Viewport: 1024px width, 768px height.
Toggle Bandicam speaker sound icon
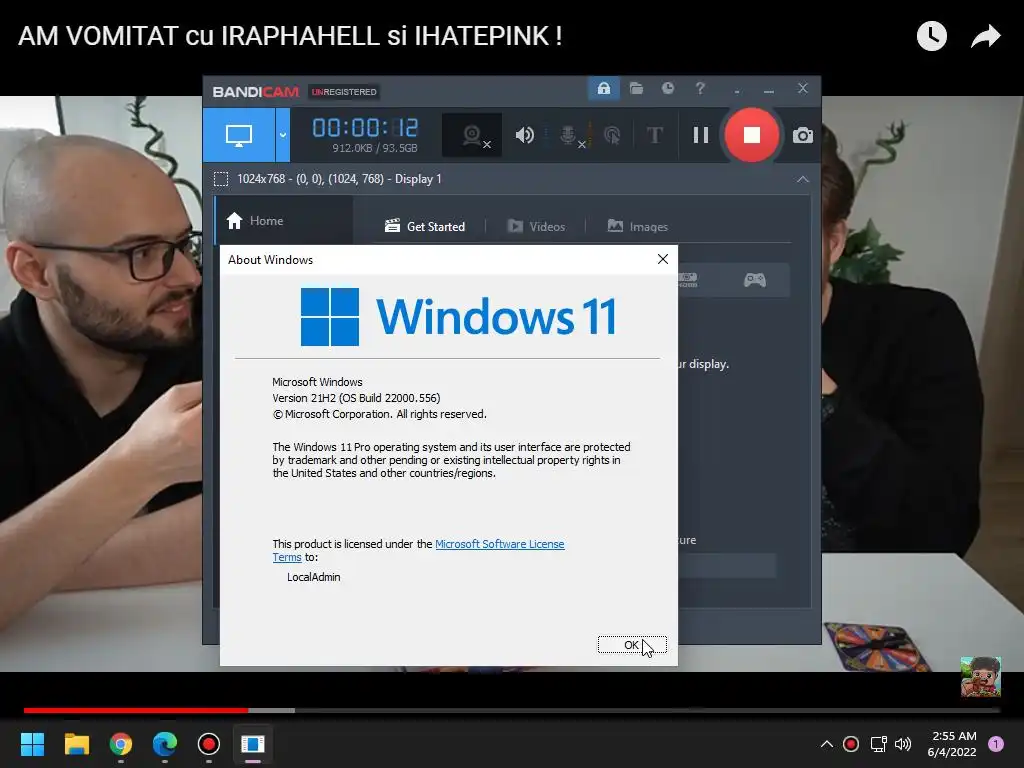tap(524, 135)
